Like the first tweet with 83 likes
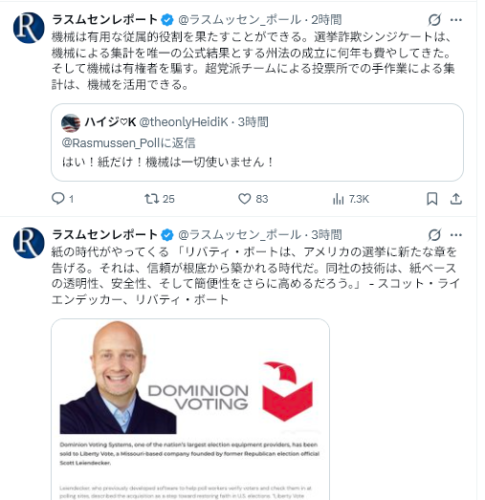Viewport: 485px width, 500px height. point(244,199)
